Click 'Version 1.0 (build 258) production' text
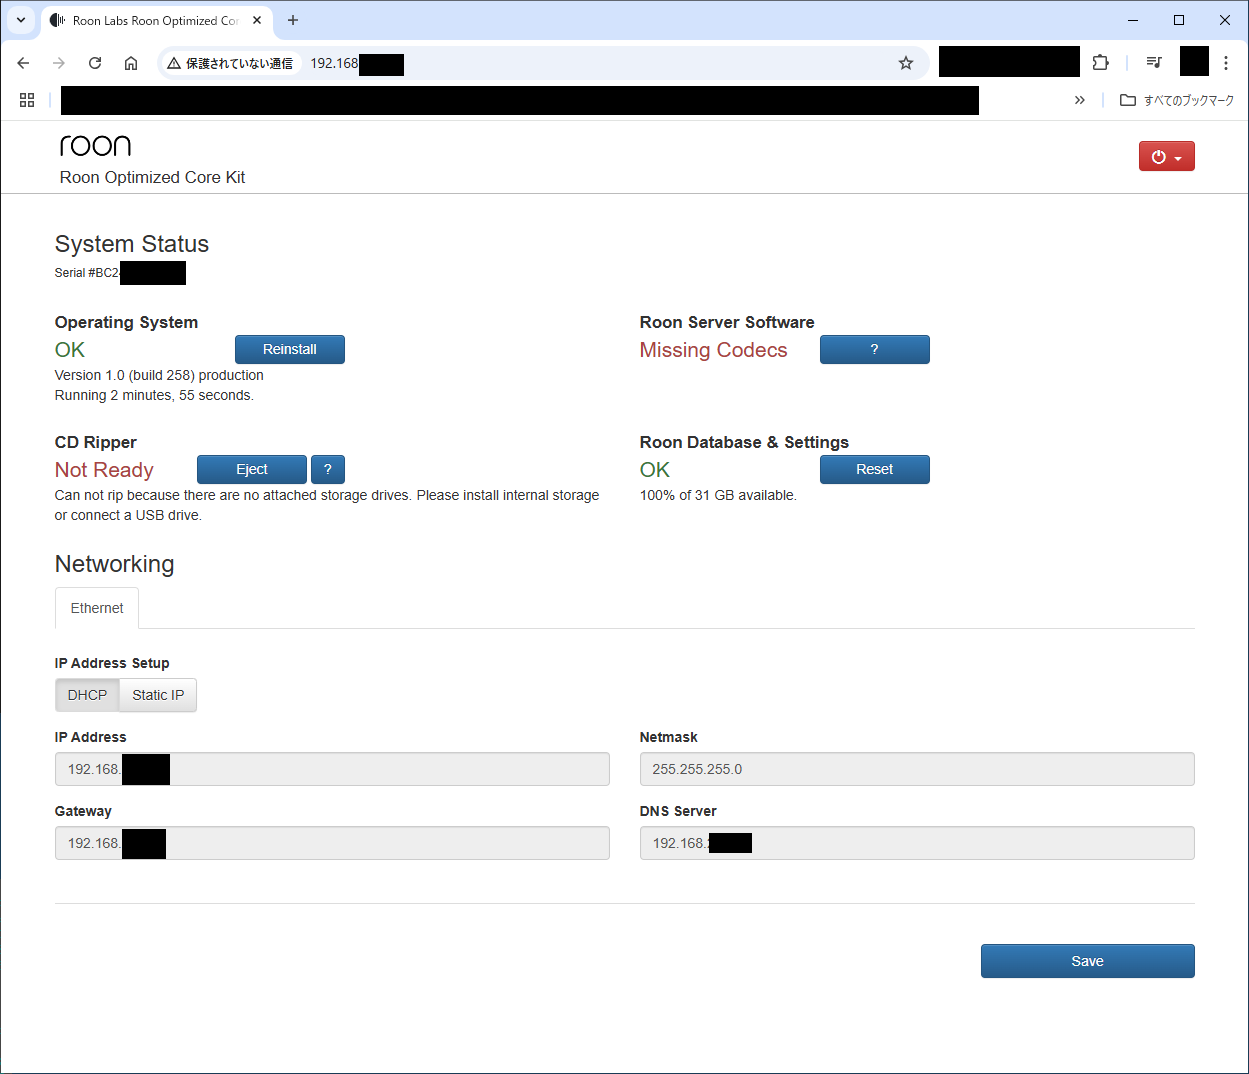The height and width of the screenshot is (1074, 1249). 159,375
